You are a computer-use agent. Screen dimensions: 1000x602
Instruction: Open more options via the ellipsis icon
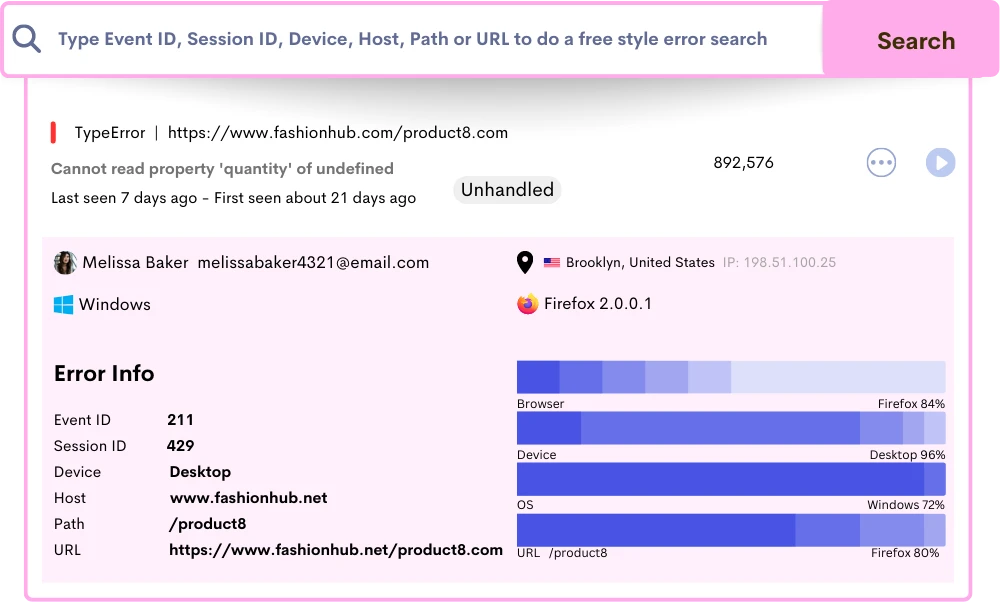pyautogui.click(x=881, y=162)
